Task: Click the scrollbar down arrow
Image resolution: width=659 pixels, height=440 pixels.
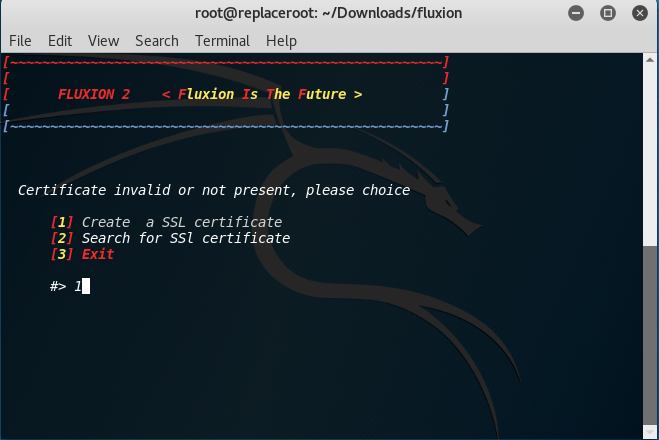Action: click(650, 432)
